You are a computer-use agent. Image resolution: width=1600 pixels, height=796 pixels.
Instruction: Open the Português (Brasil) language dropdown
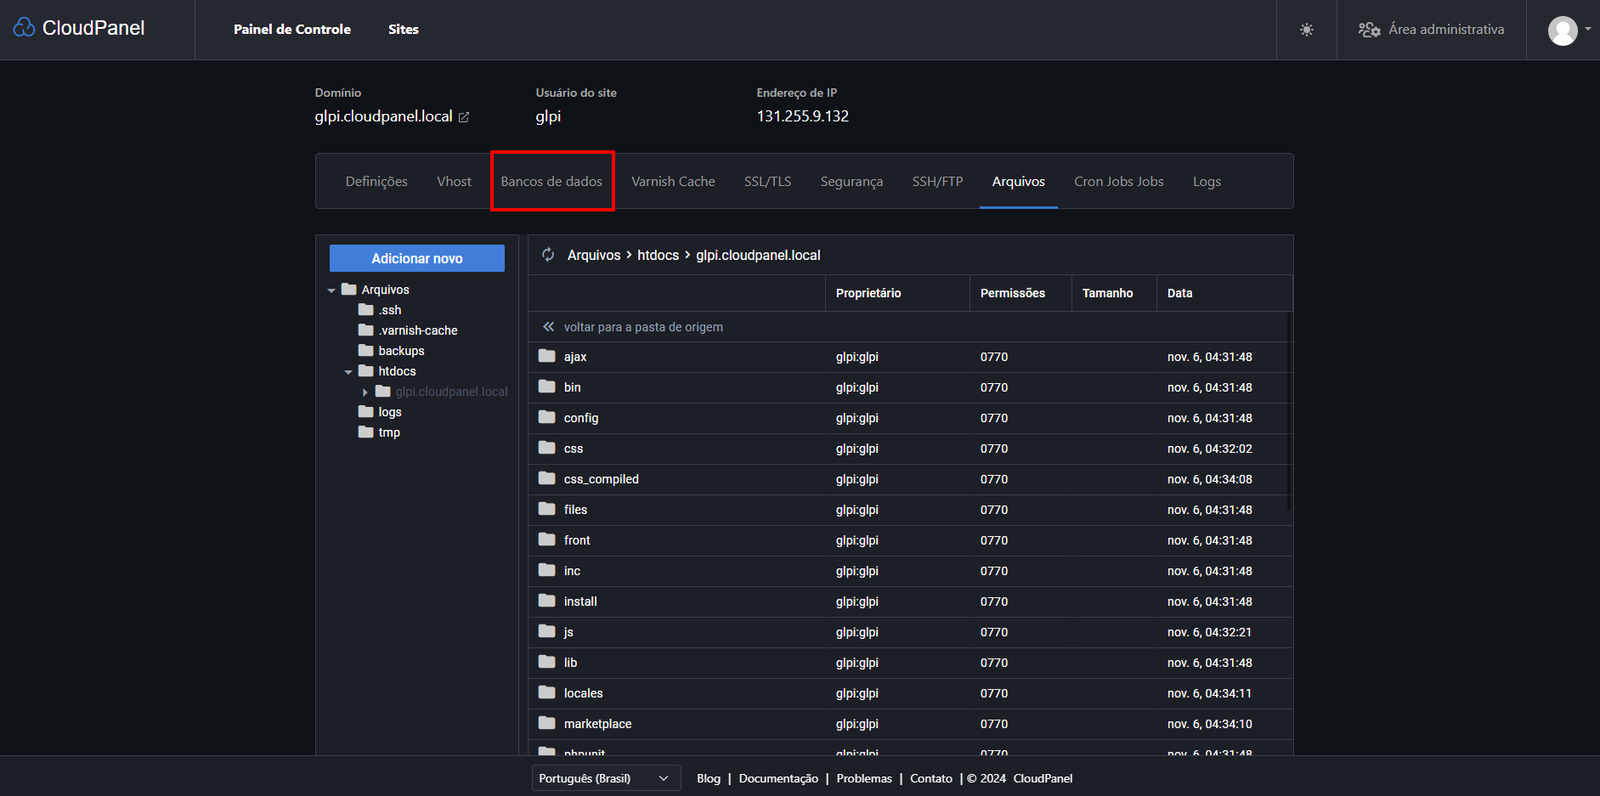pos(605,778)
